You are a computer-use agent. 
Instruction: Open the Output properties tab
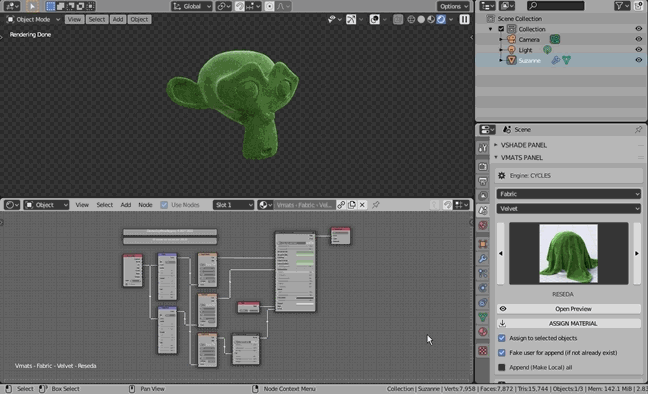tap(483, 181)
